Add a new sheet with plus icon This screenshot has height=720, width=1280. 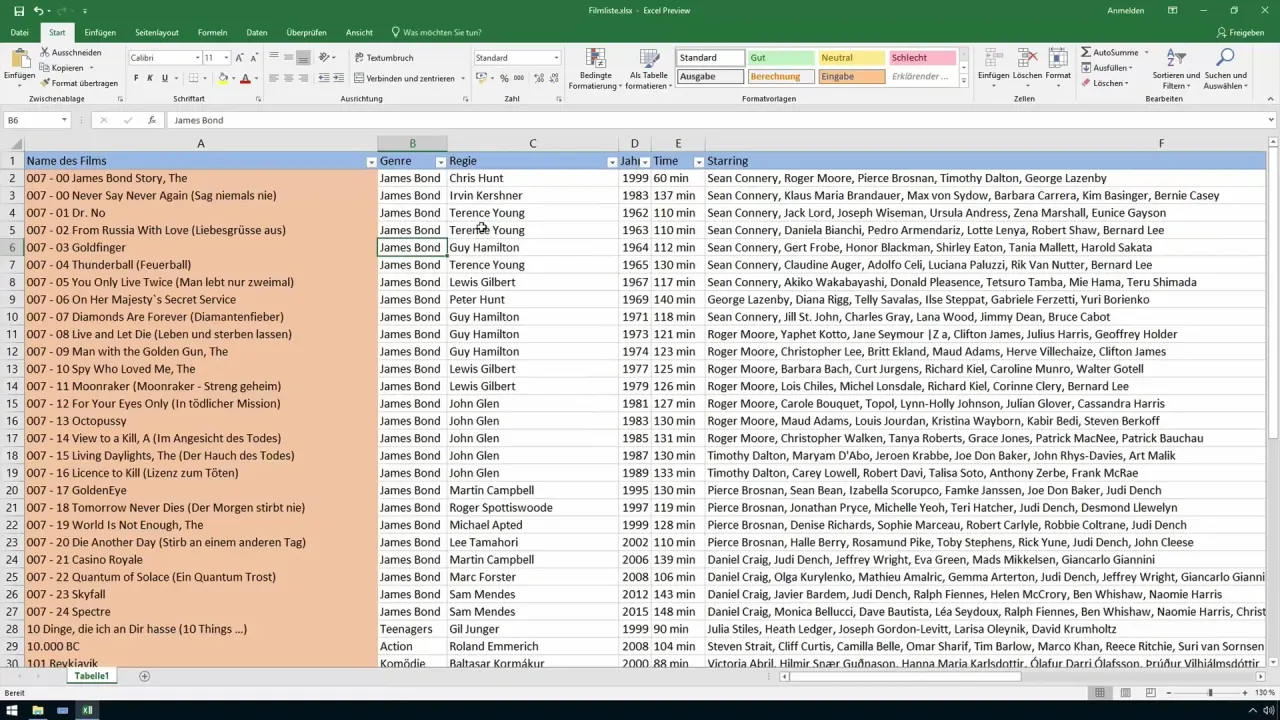click(x=144, y=676)
